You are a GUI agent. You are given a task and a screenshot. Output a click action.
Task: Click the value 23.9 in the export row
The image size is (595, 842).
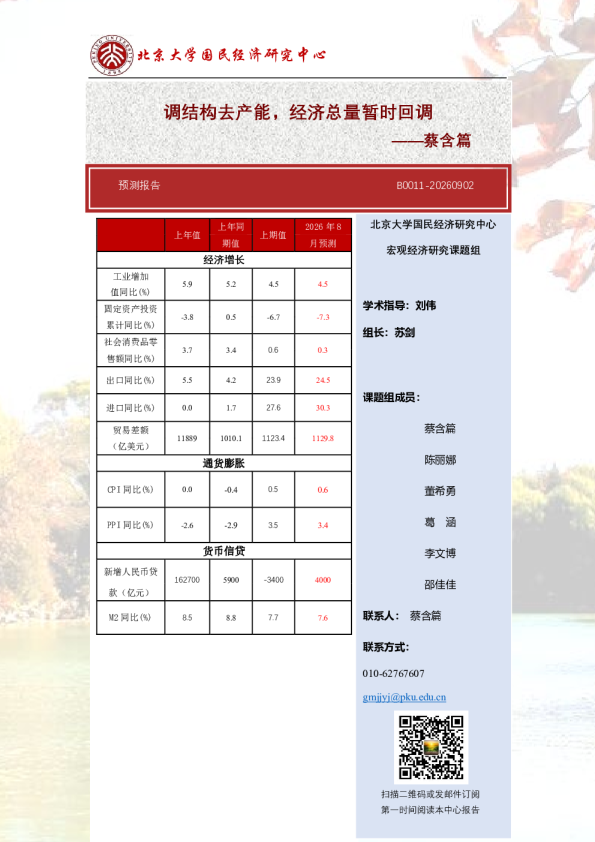[x=273, y=380]
